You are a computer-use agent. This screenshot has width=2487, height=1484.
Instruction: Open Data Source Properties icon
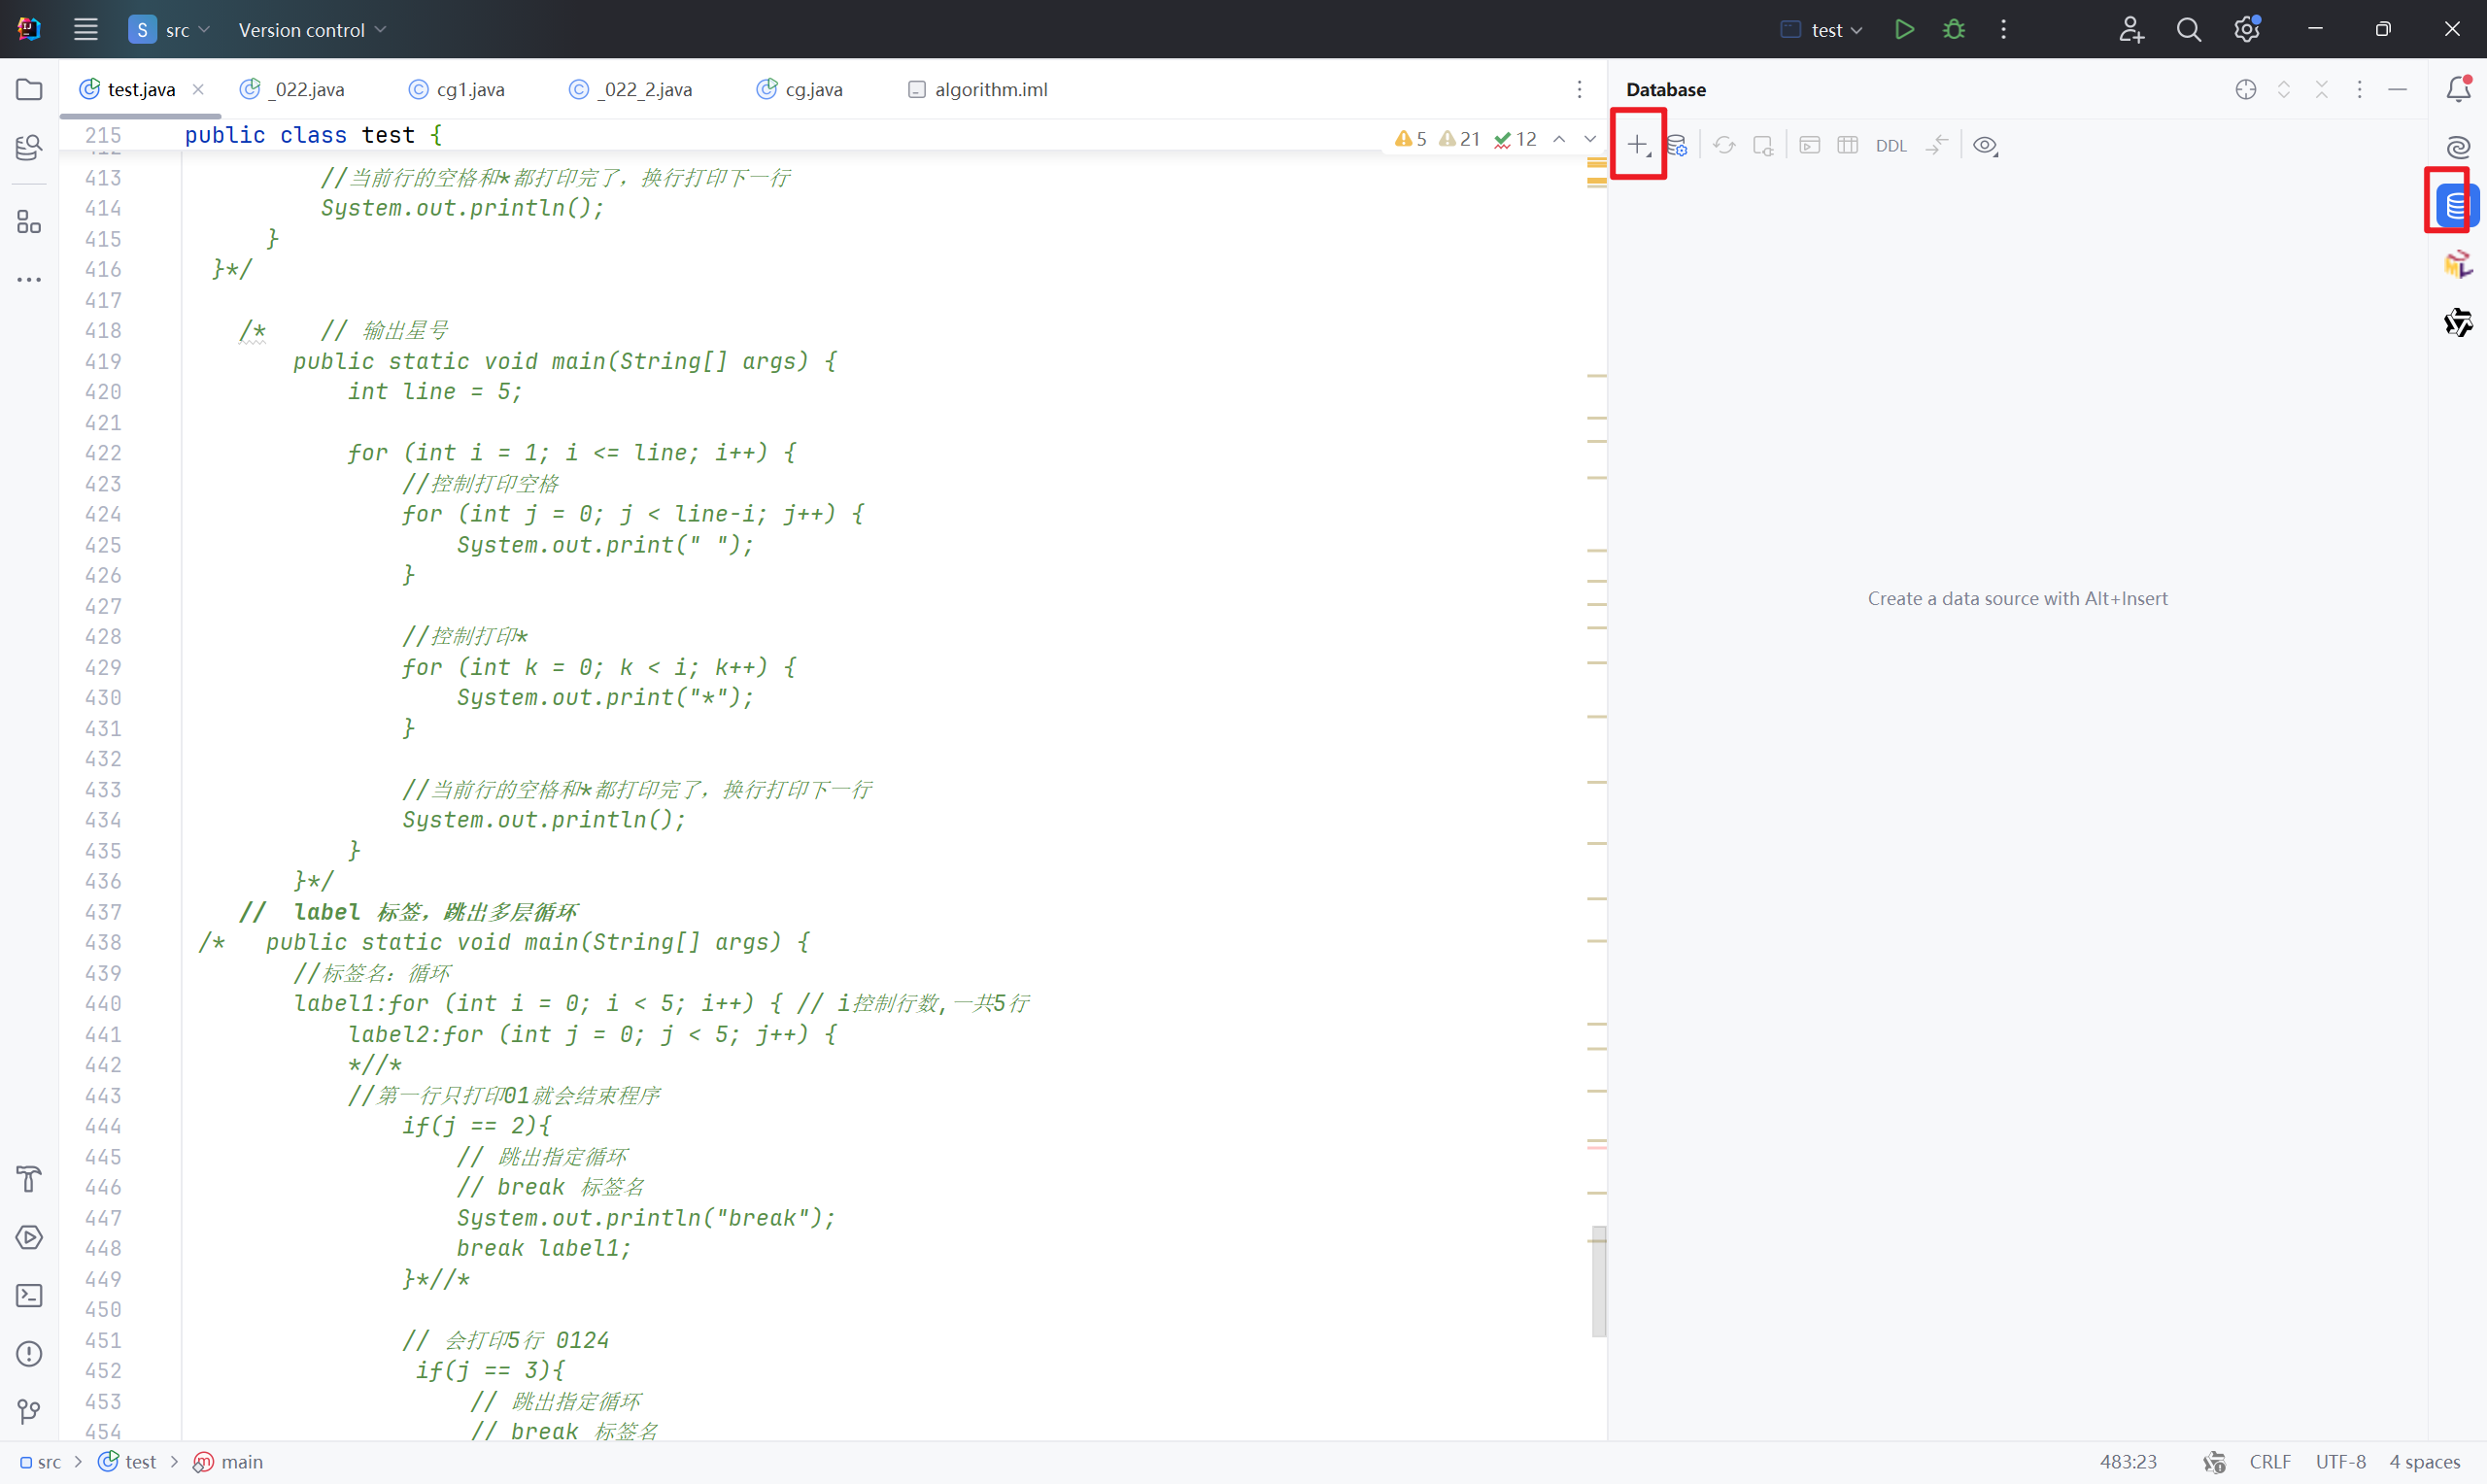click(1677, 145)
